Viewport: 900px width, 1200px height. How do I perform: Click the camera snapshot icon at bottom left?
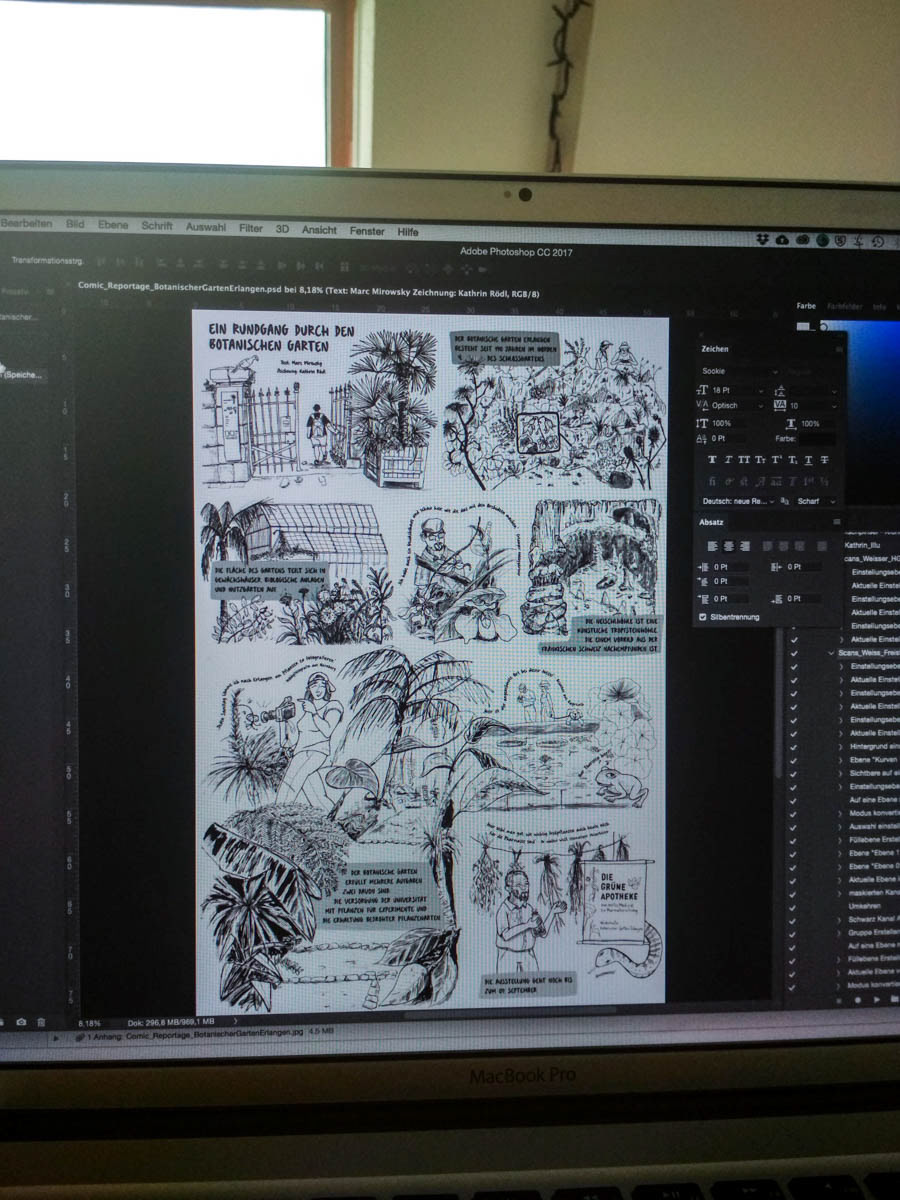(21, 1022)
